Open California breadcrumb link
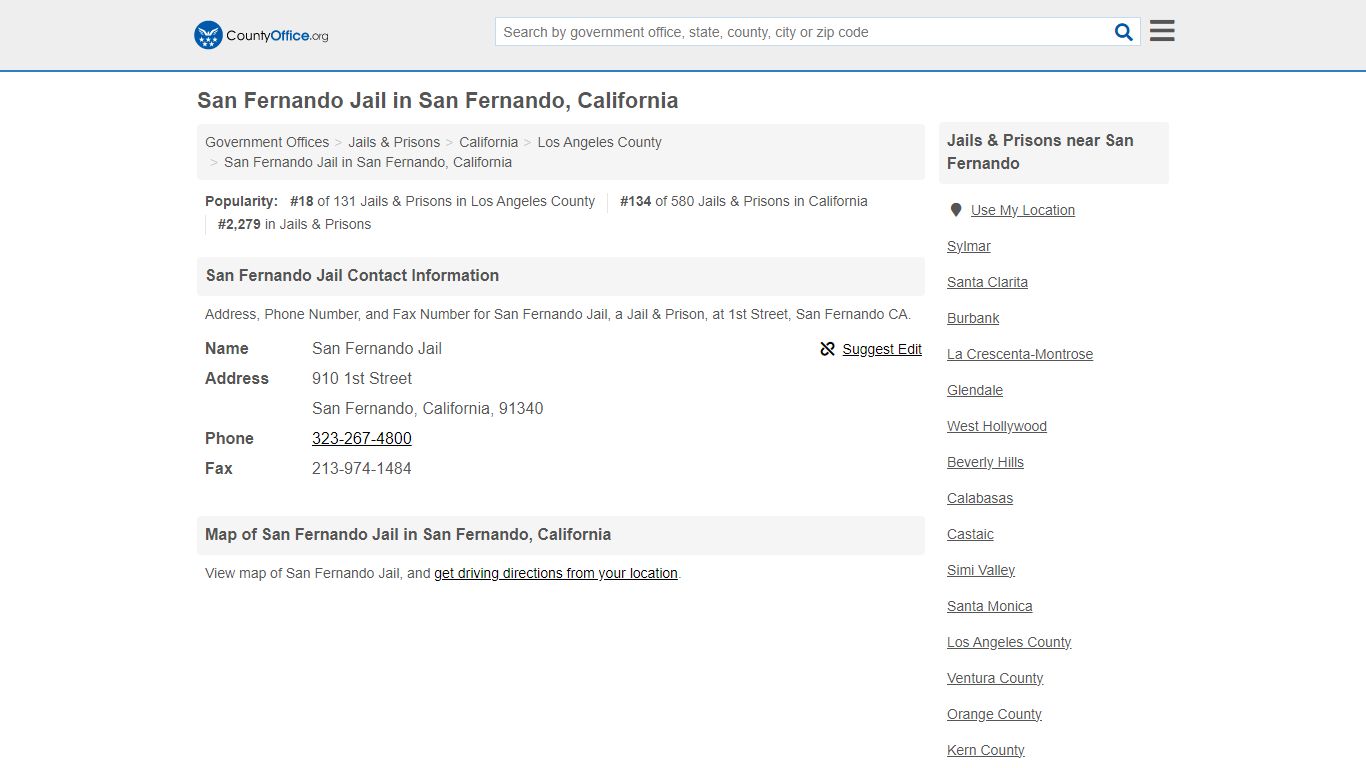1366x768 pixels. click(x=489, y=142)
